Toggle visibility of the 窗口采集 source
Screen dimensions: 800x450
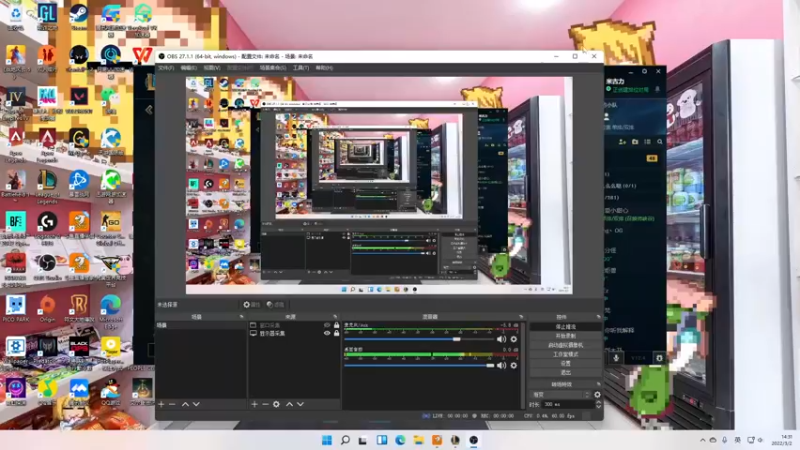coord(327,325)
